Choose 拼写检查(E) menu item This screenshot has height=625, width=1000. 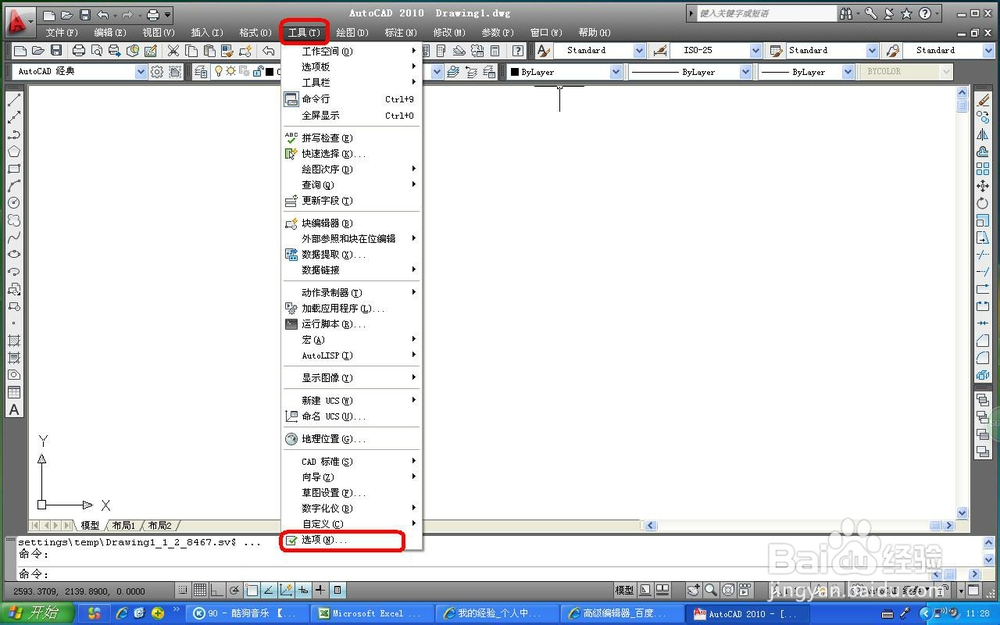pyautogui.click(x=351, y=138)
